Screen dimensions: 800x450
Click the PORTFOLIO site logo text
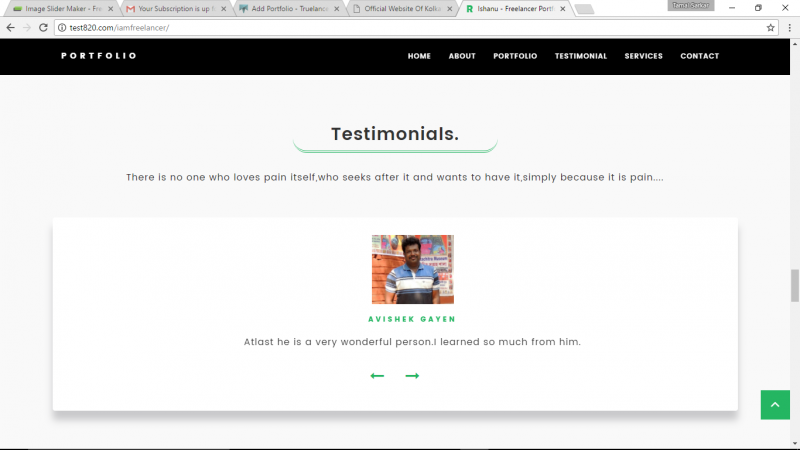pos(98,56)
